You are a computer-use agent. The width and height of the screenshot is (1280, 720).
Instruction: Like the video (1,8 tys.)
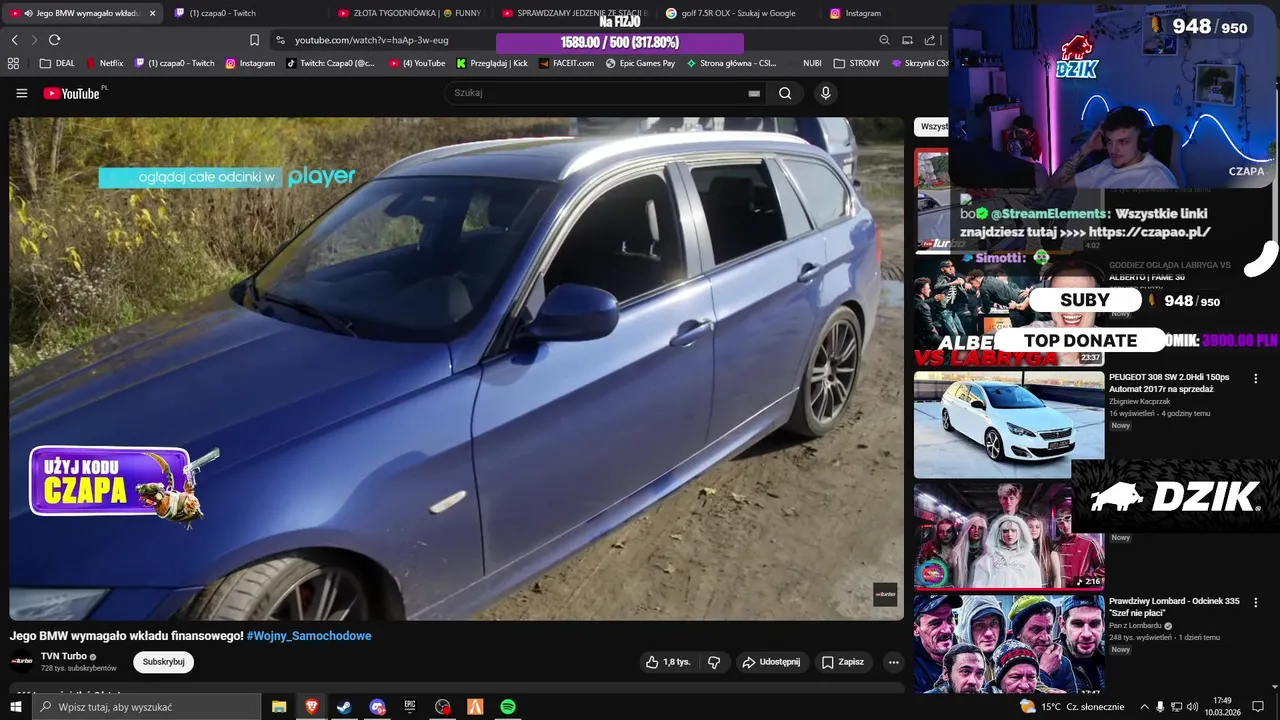pyautogui.click(x=668, y=662)
